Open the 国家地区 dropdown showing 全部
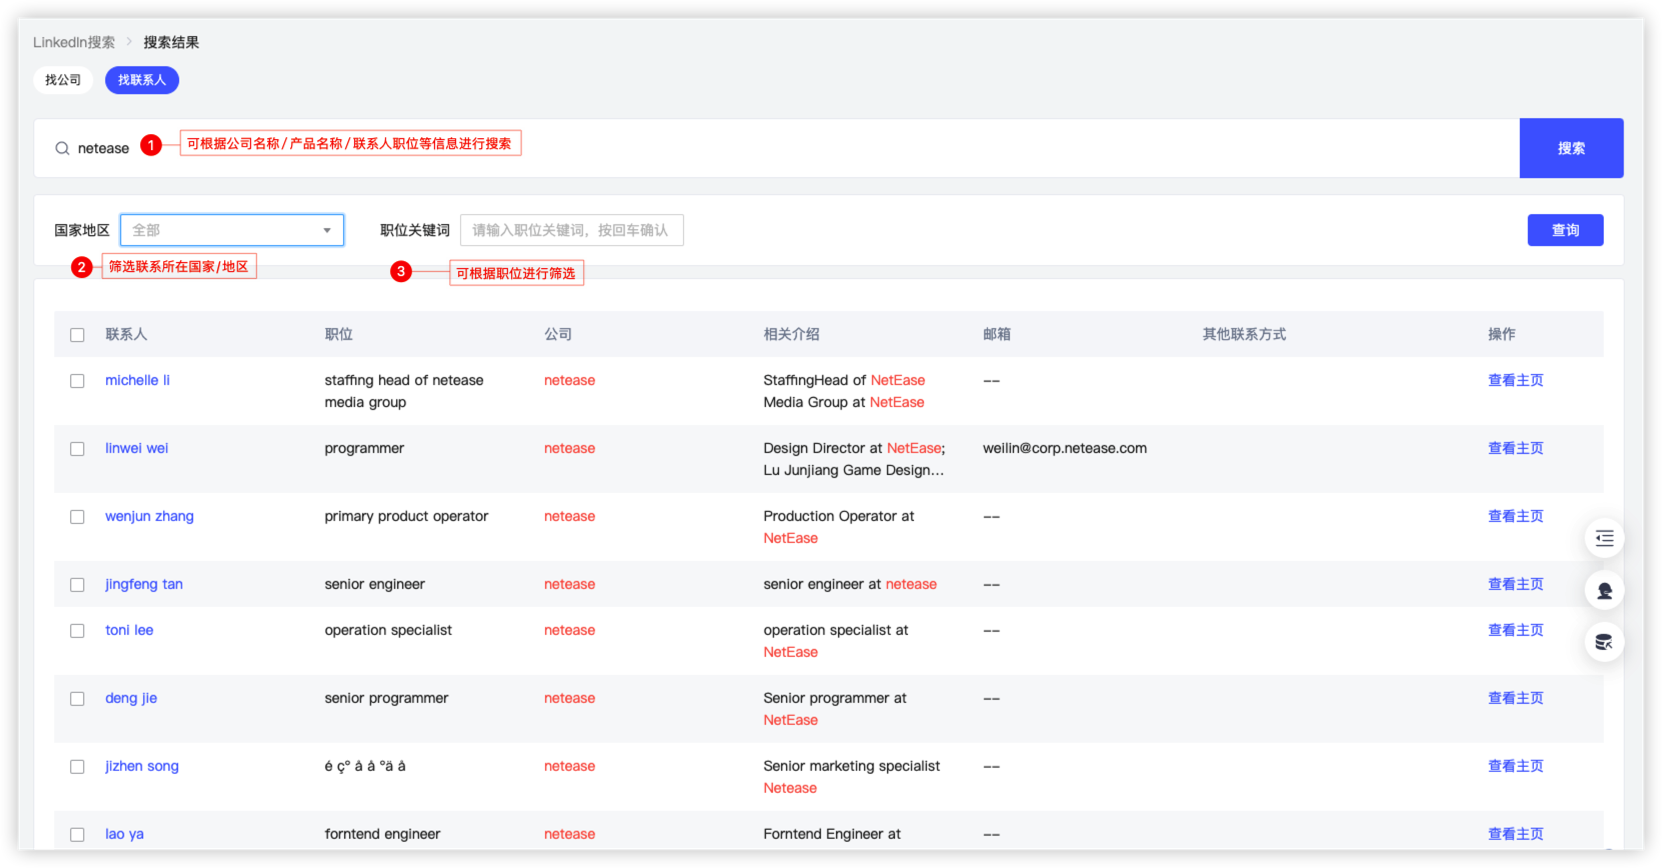The width and height of the screenshot is (1662, 868). pos(232,230)
